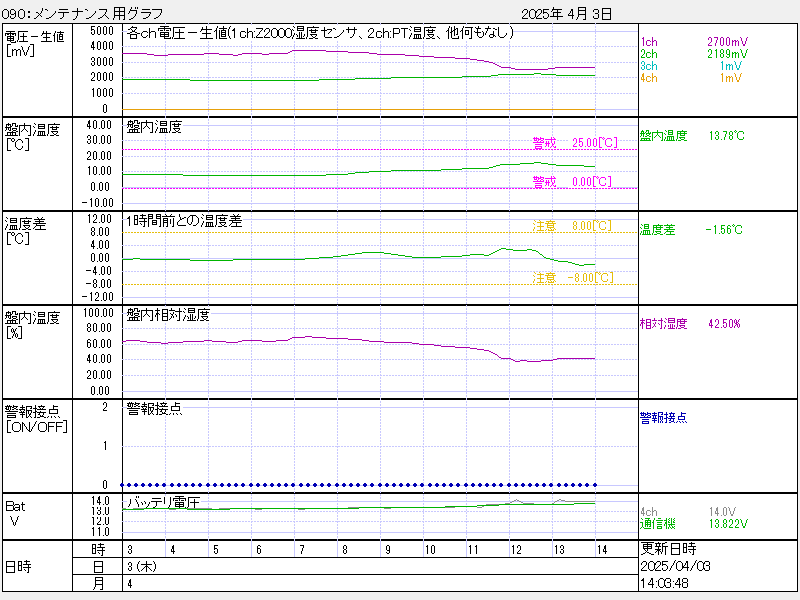This screenshot has width=800, height=600.
Task: Select the 相対湿度 42.50% readout
Action: tap(690, 324)
